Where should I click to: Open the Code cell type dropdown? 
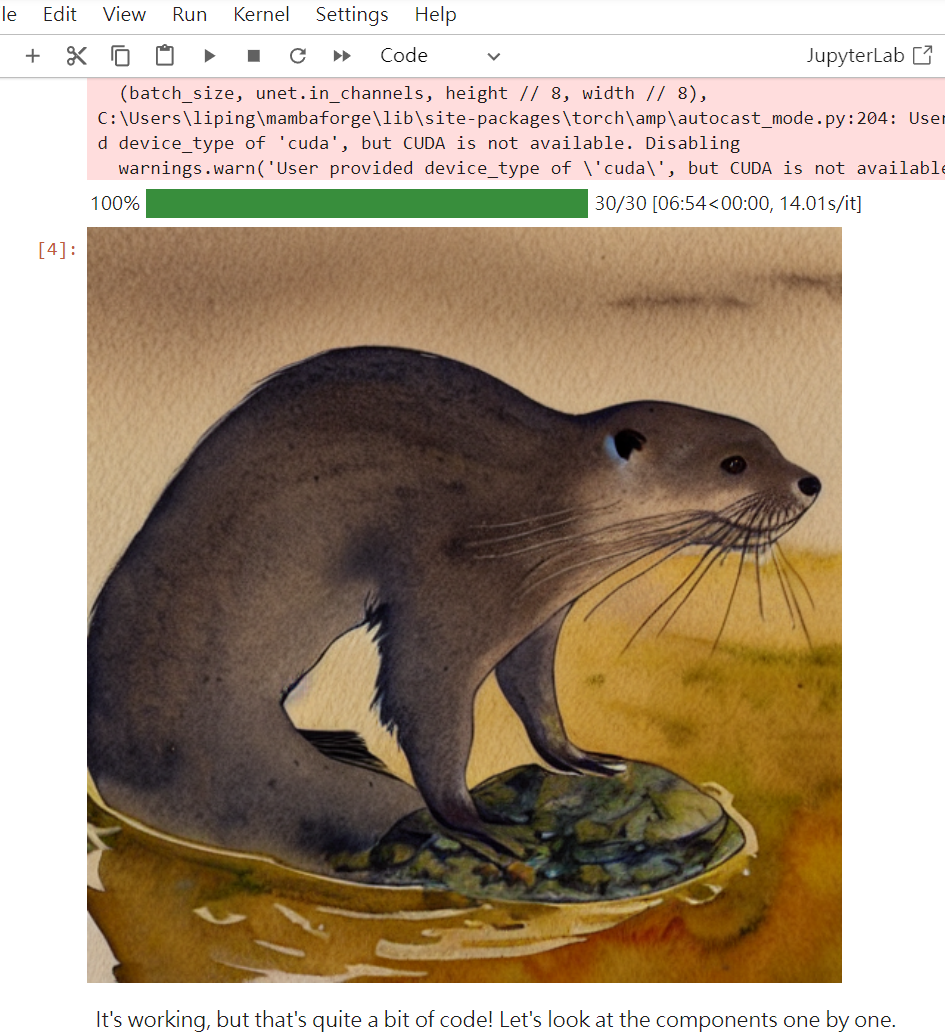pyautogui.click(x=440, y=56)
